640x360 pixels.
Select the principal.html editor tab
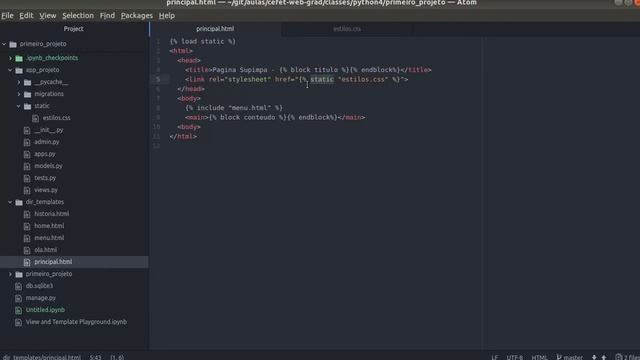click(215, 29)
